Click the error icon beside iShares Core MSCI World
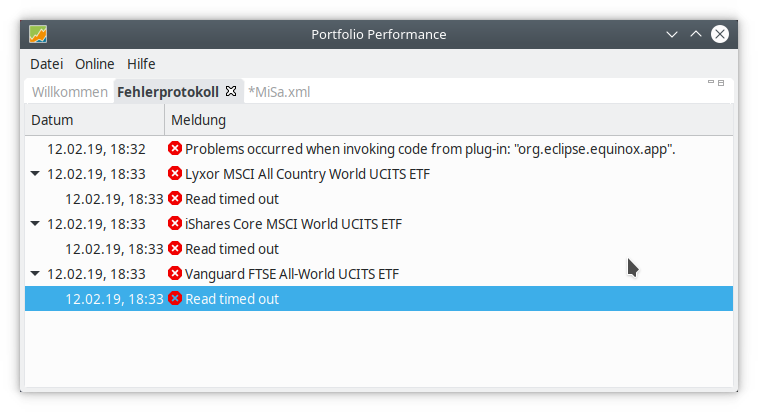The width and height of the screenshot is (758, 412). tap(175, 224)
